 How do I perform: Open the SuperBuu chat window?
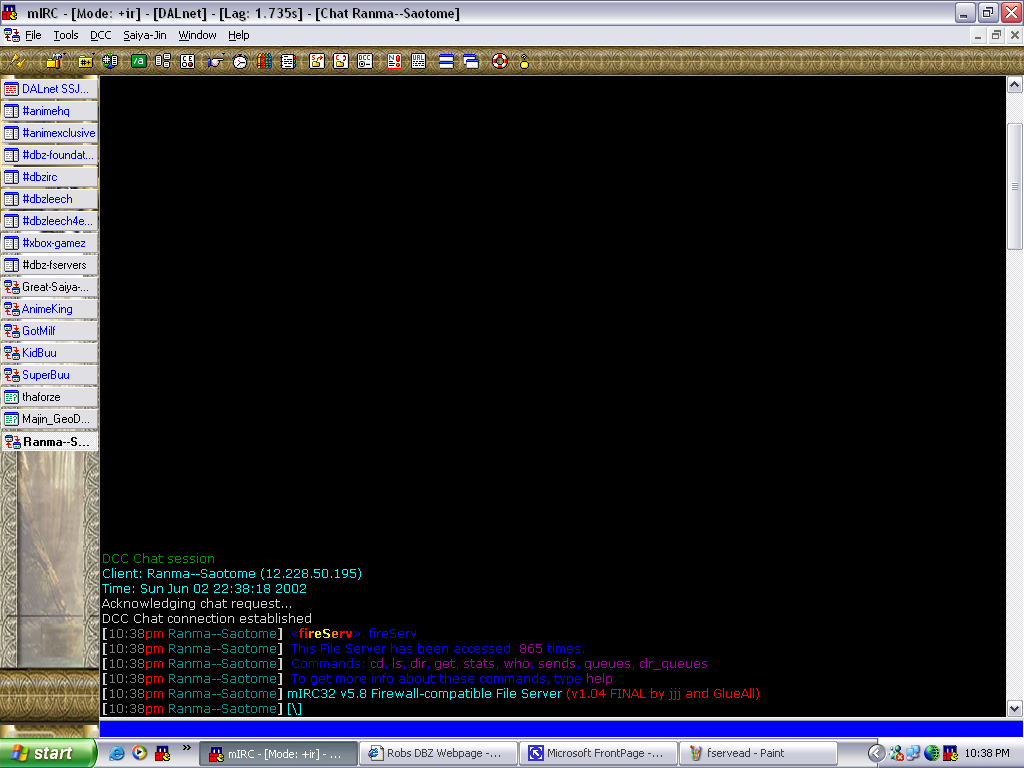pyautogui.click(x=50, y=375)
